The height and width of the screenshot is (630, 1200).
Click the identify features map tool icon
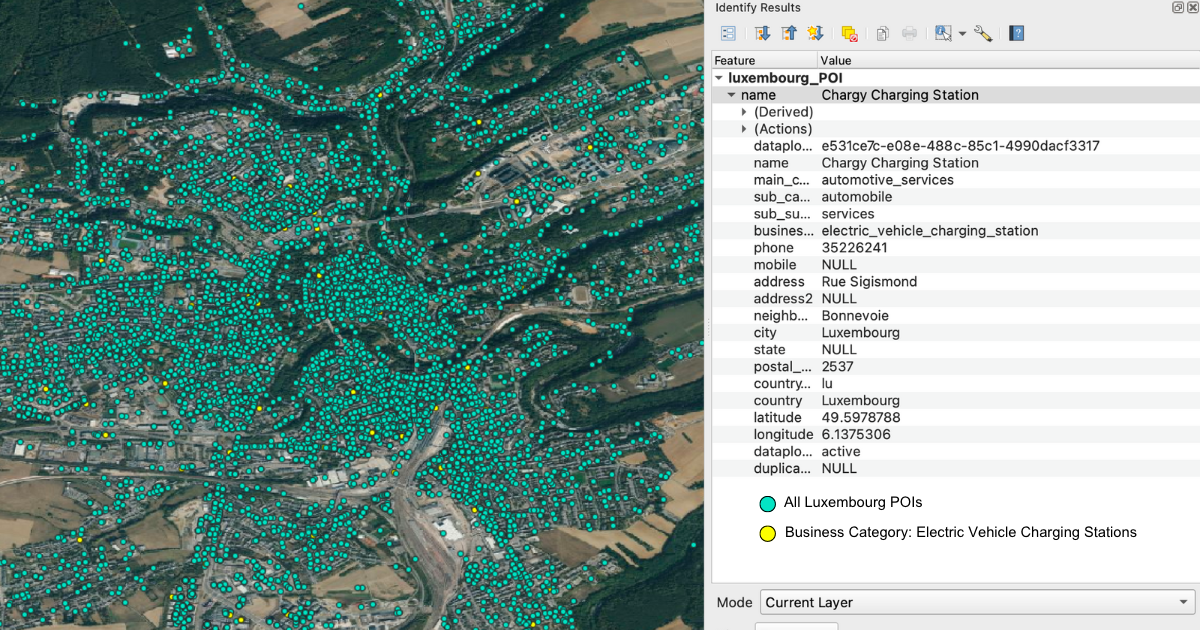(942, 33)
